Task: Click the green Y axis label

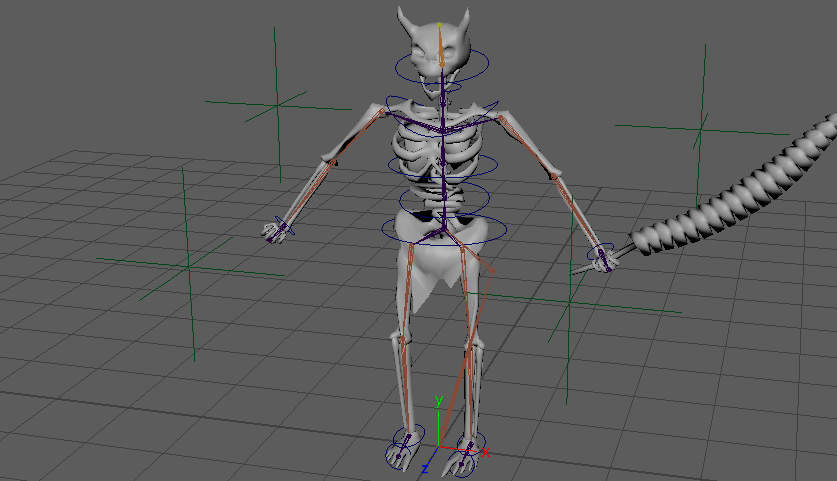Action: (x=439, y=400)
